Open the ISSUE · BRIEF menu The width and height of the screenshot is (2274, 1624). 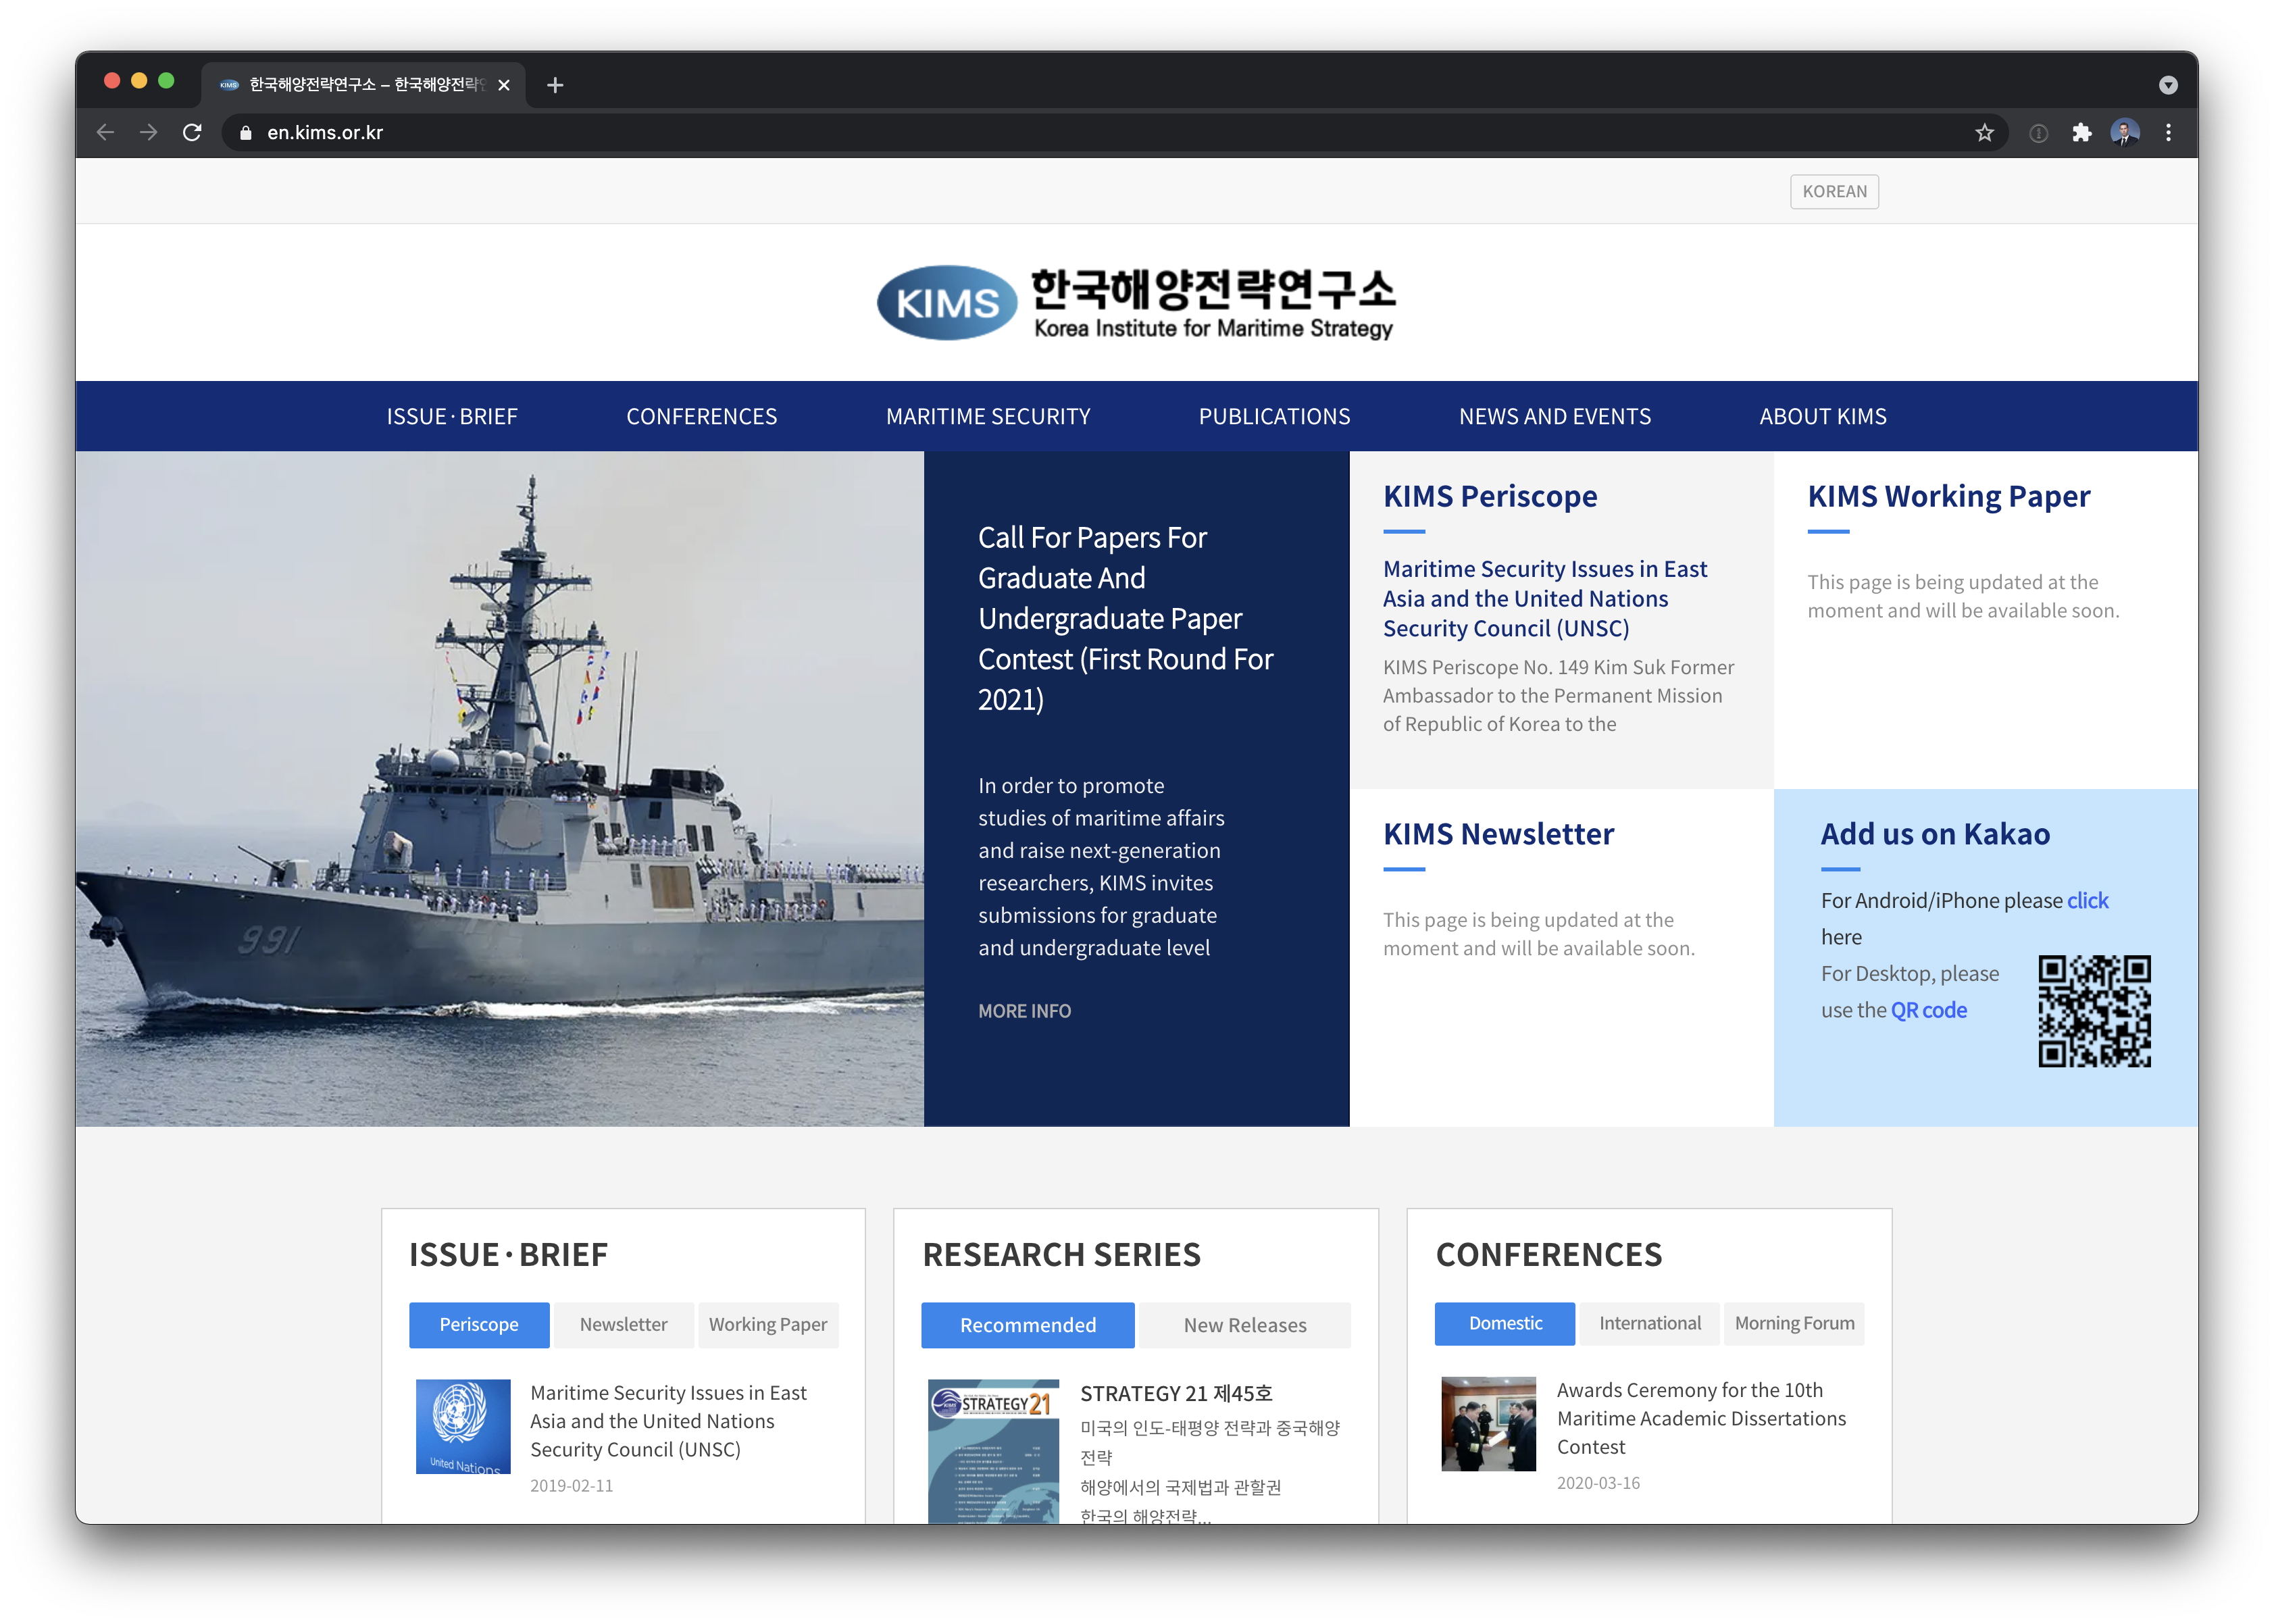(x=452, y=417)
